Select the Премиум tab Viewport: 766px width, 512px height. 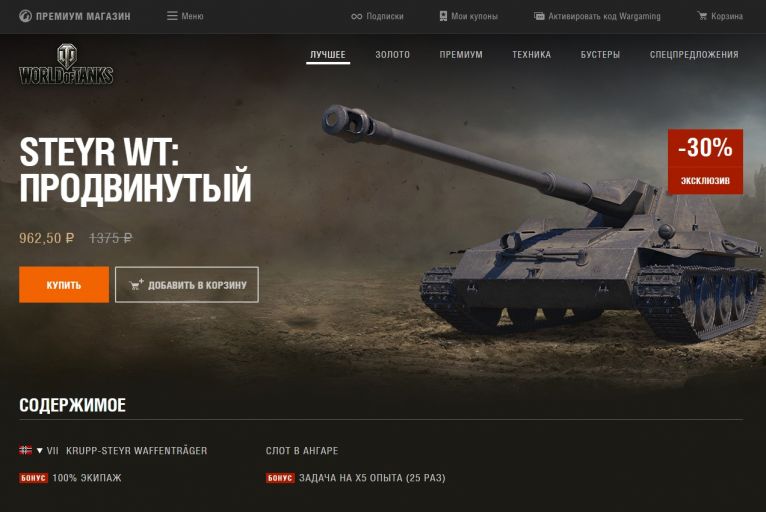click(461, 55)
